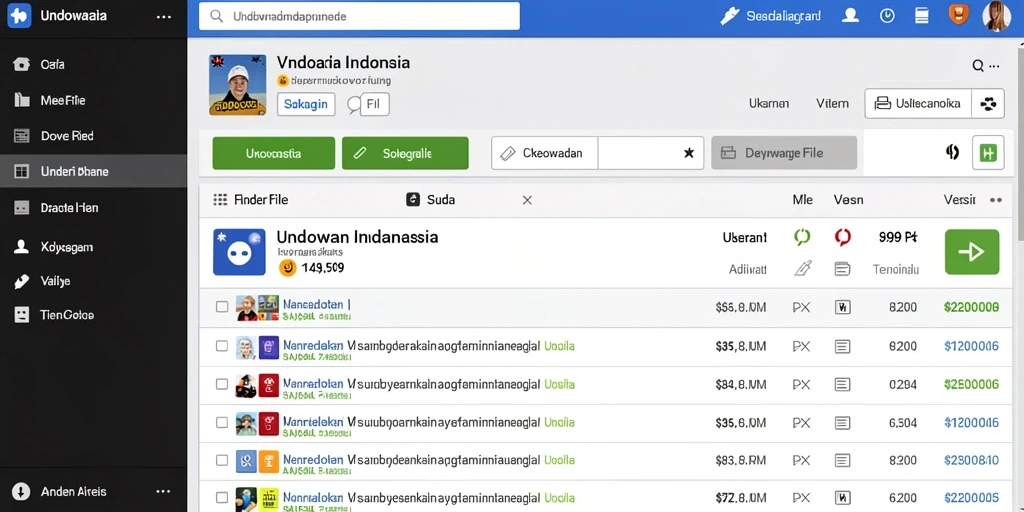Open the user avatar photo in header

pyautogui.click(x=997, y=16)
